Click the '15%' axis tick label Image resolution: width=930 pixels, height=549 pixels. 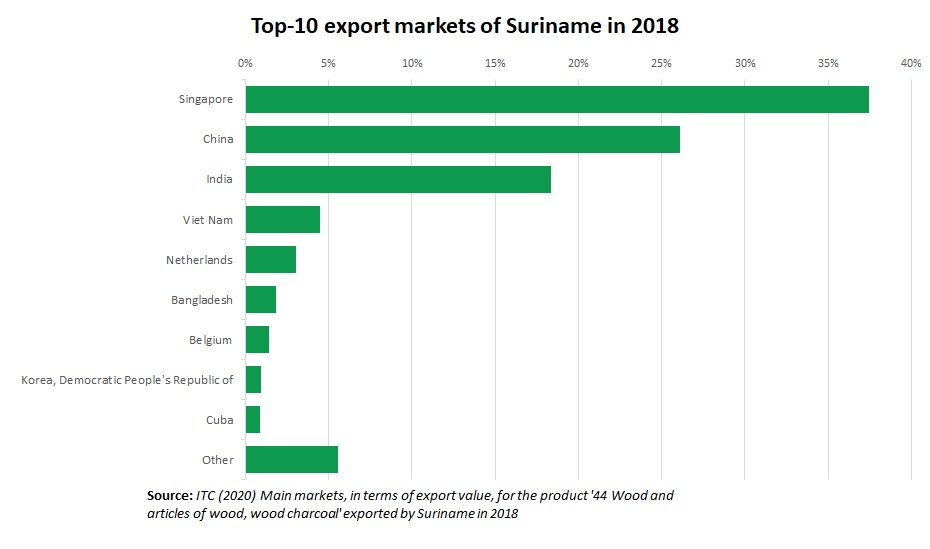coord(495,63)
